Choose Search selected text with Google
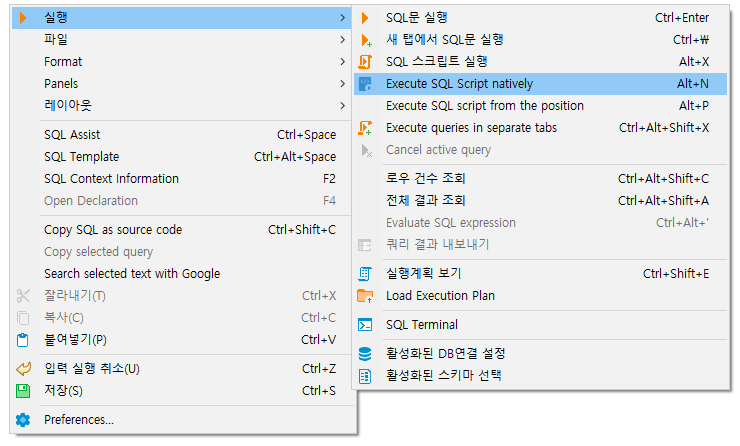 click(181, 274)
